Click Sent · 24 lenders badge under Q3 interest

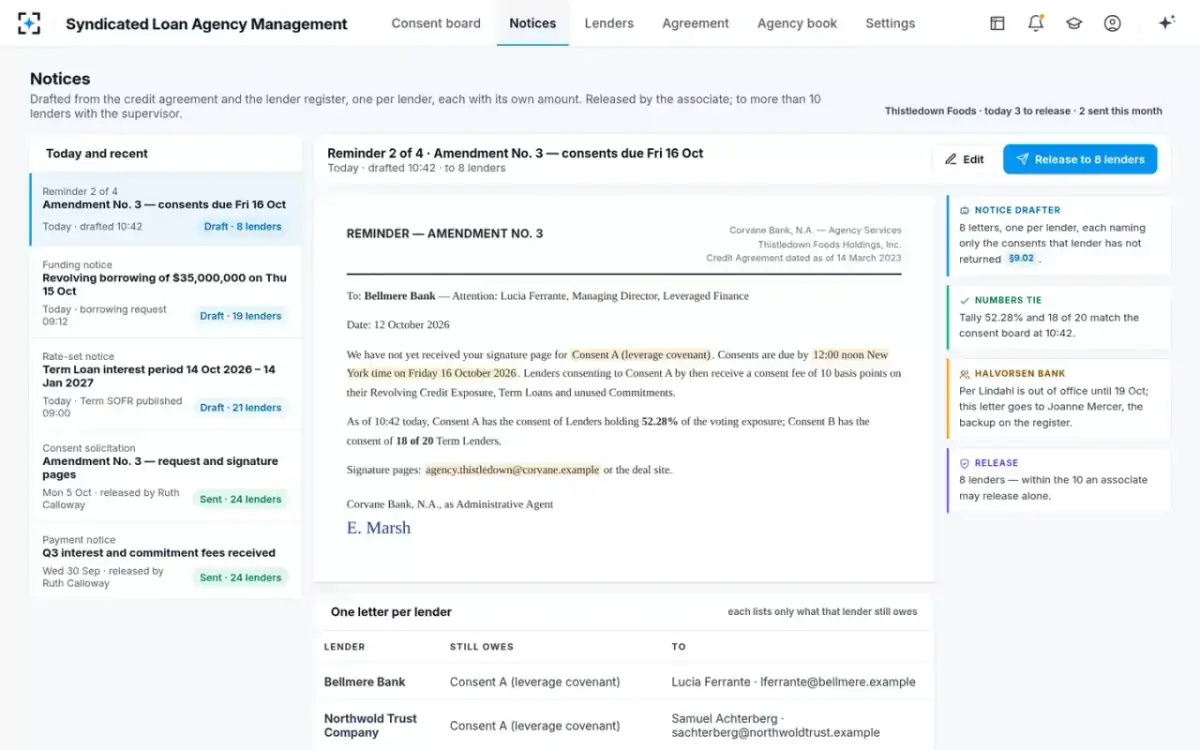pos(240,577)
